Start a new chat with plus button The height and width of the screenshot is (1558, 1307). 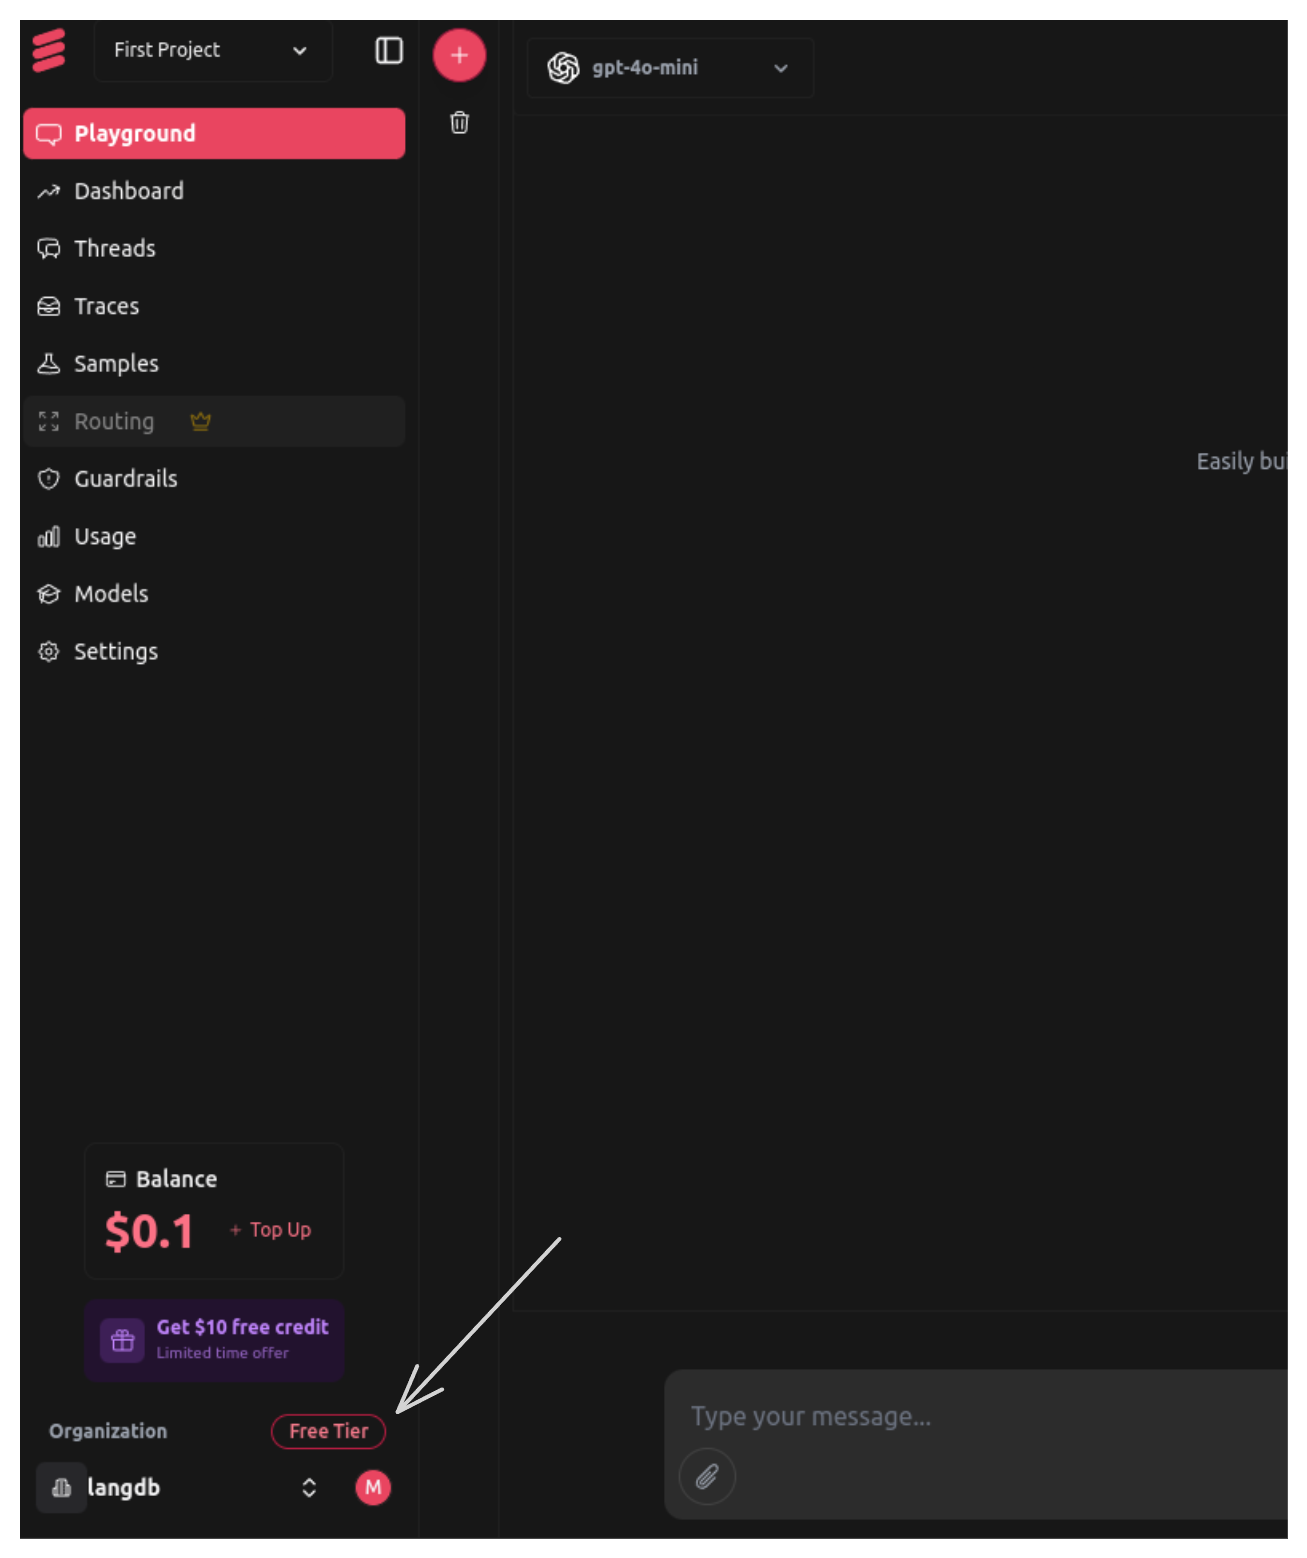point(459,55)
